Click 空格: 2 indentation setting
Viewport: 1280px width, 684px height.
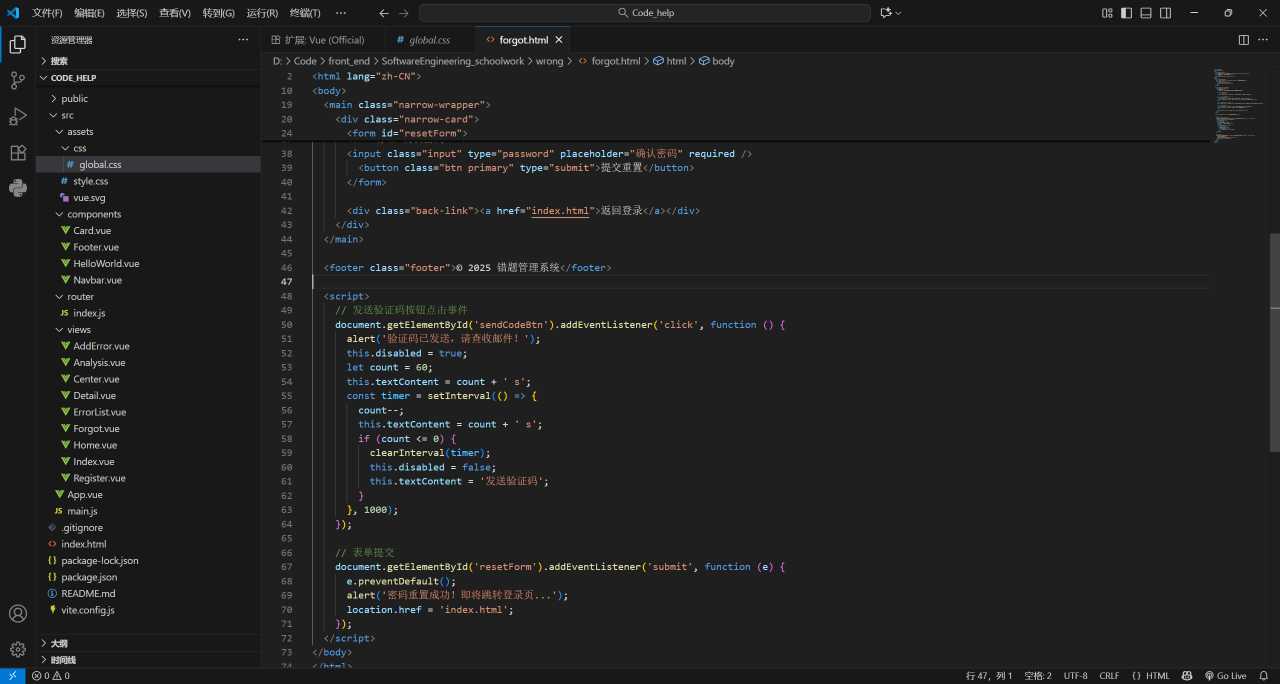[x=1038, y=676]
